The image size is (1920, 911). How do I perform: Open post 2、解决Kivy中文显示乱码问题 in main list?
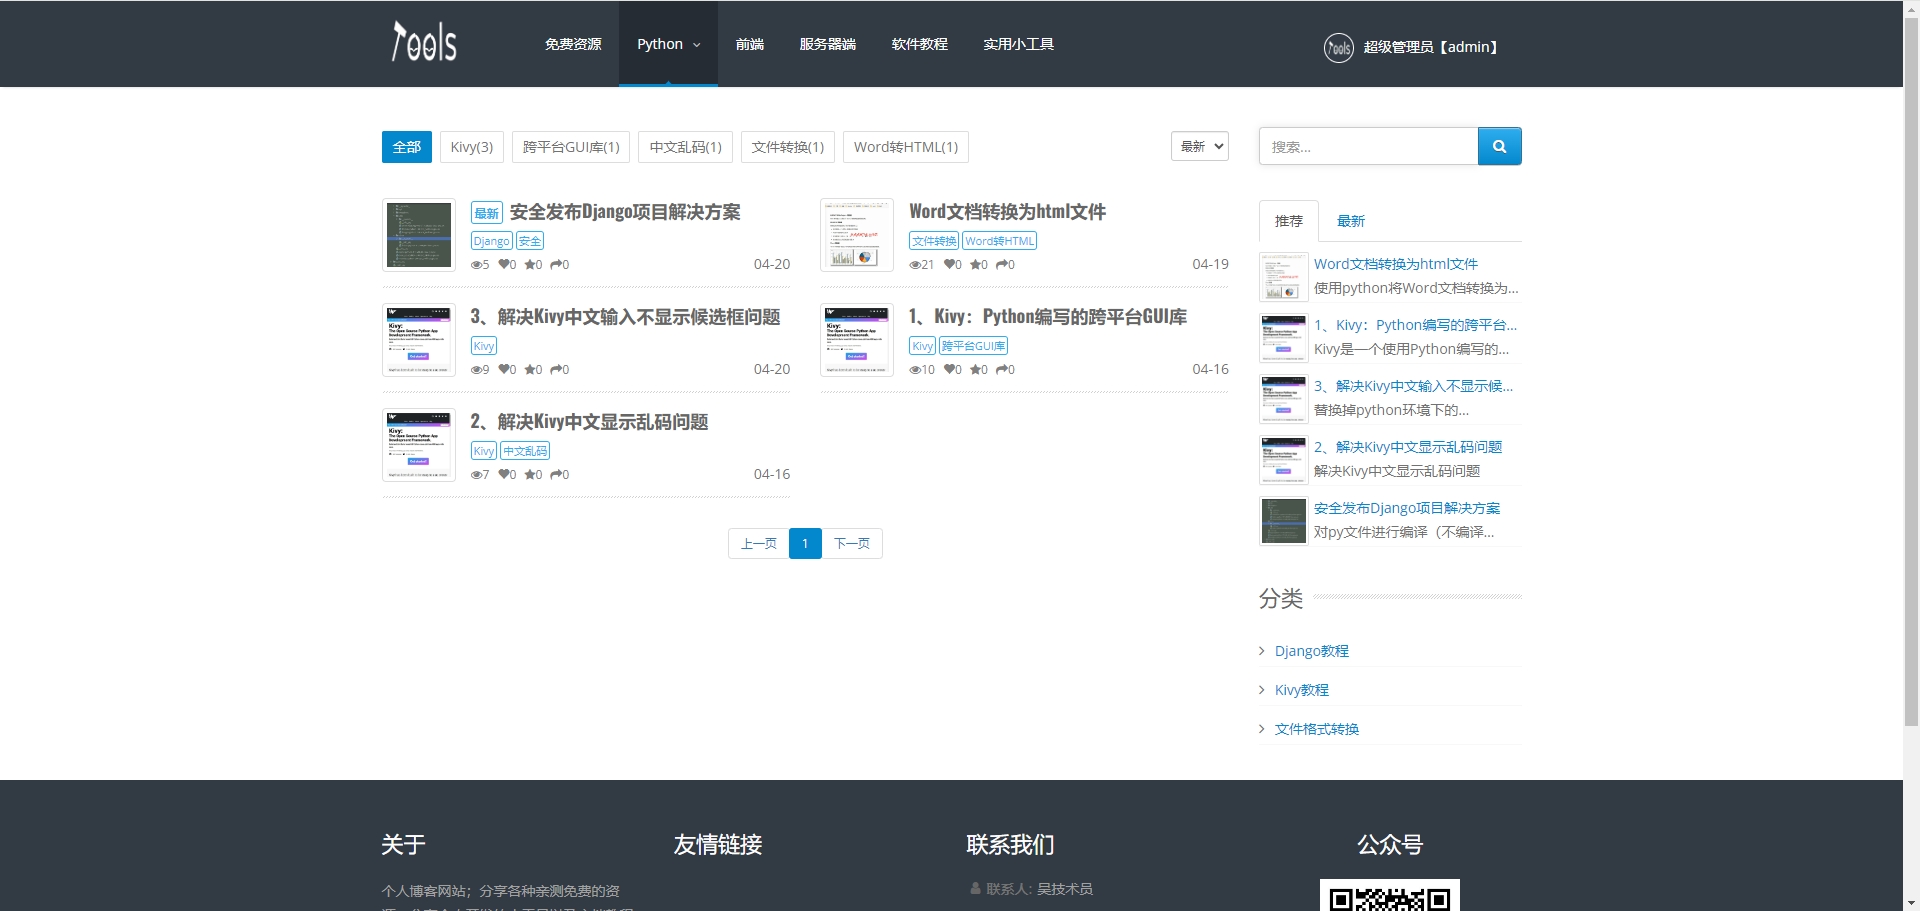tap(589, 422)
